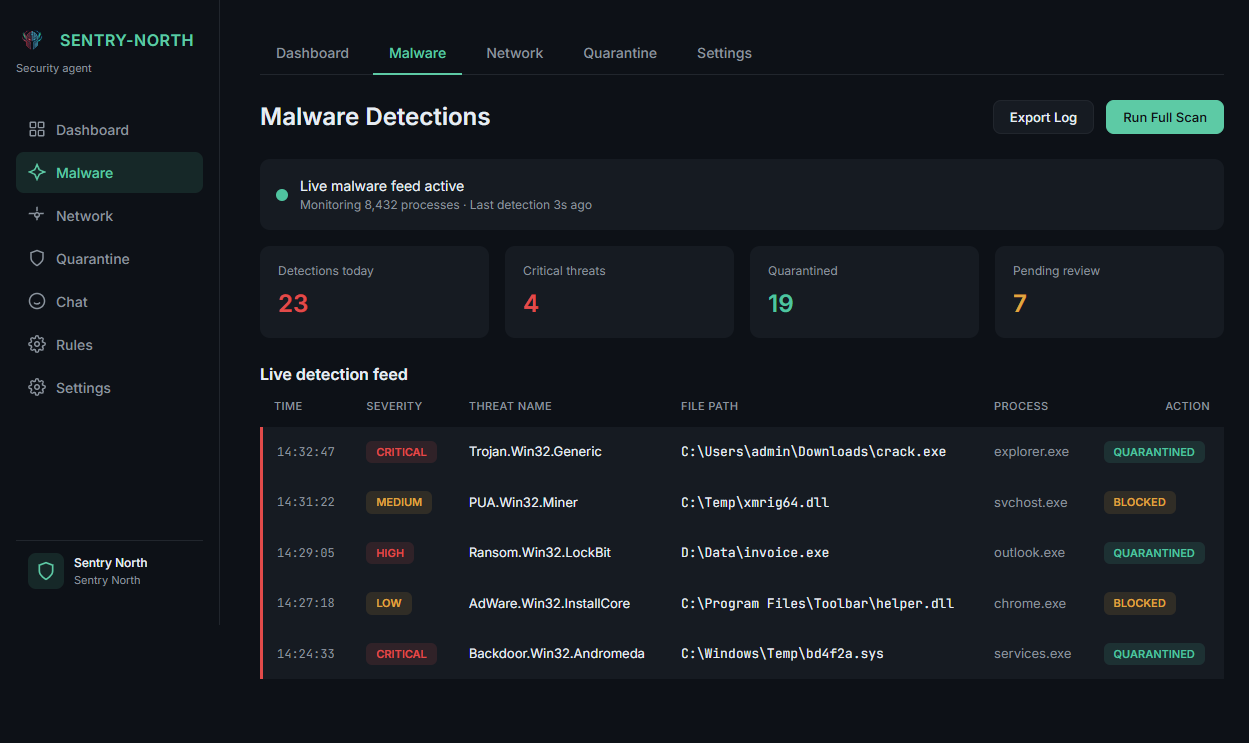Select threat Trojan.Win32.Generic

point(535,452)
